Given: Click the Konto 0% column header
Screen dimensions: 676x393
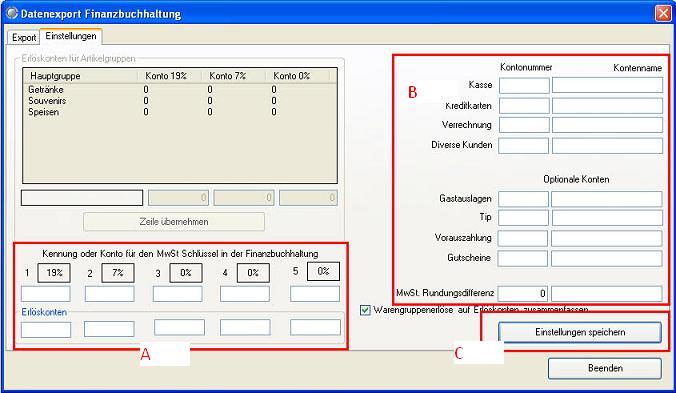Looking at the screenshot, I should pyautogui.click(x=297, y=76).
